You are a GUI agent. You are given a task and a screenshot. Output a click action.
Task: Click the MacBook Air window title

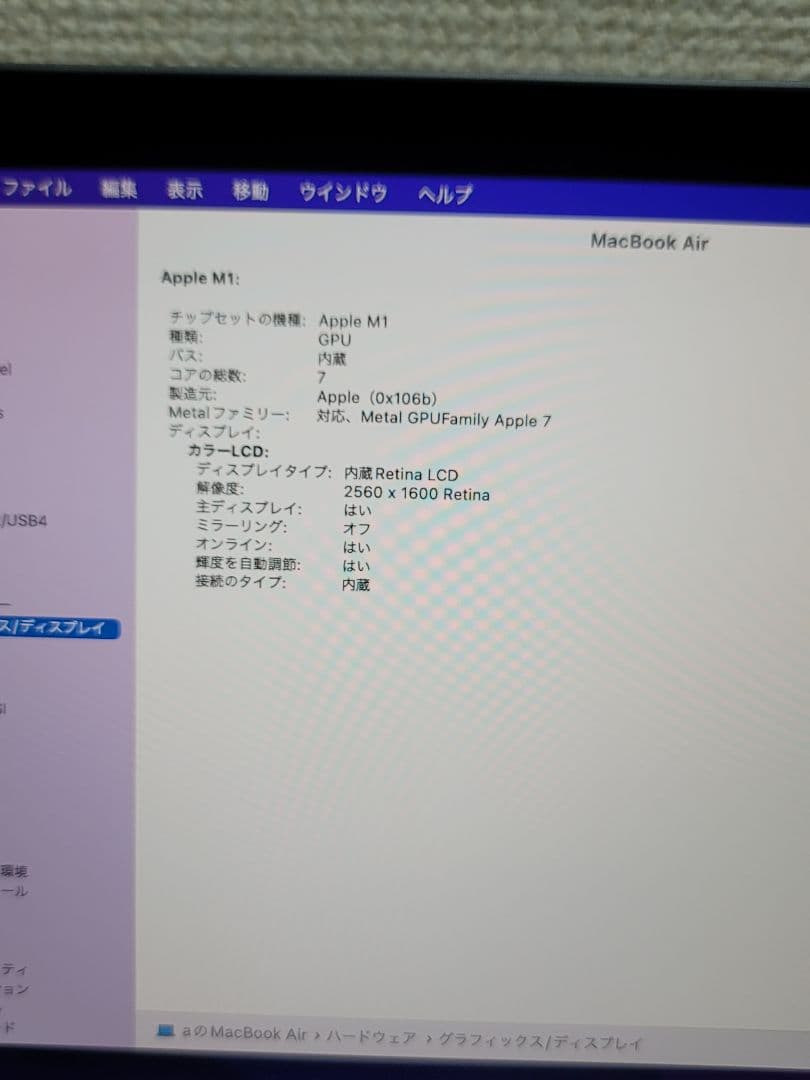[x=650, y=242]
